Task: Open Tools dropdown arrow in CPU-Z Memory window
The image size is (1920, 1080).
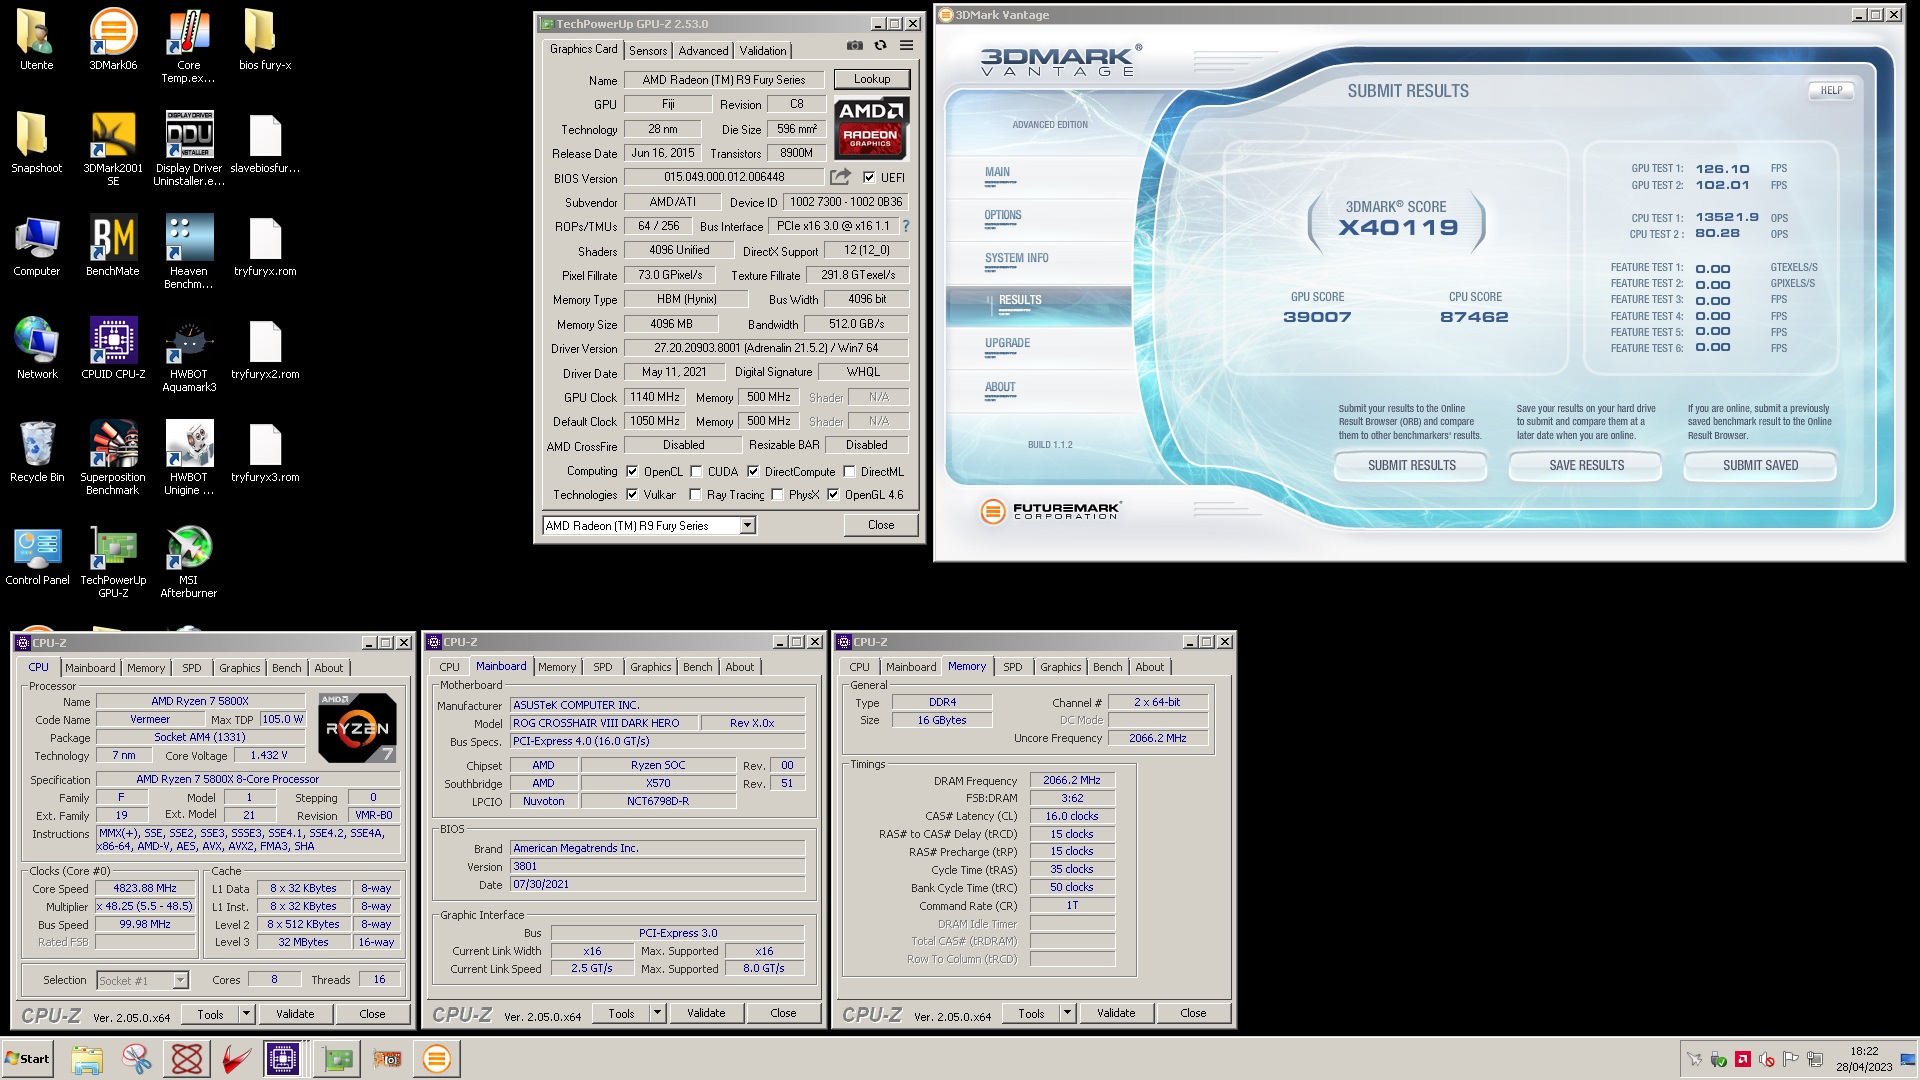Action: point(1067,1013)
